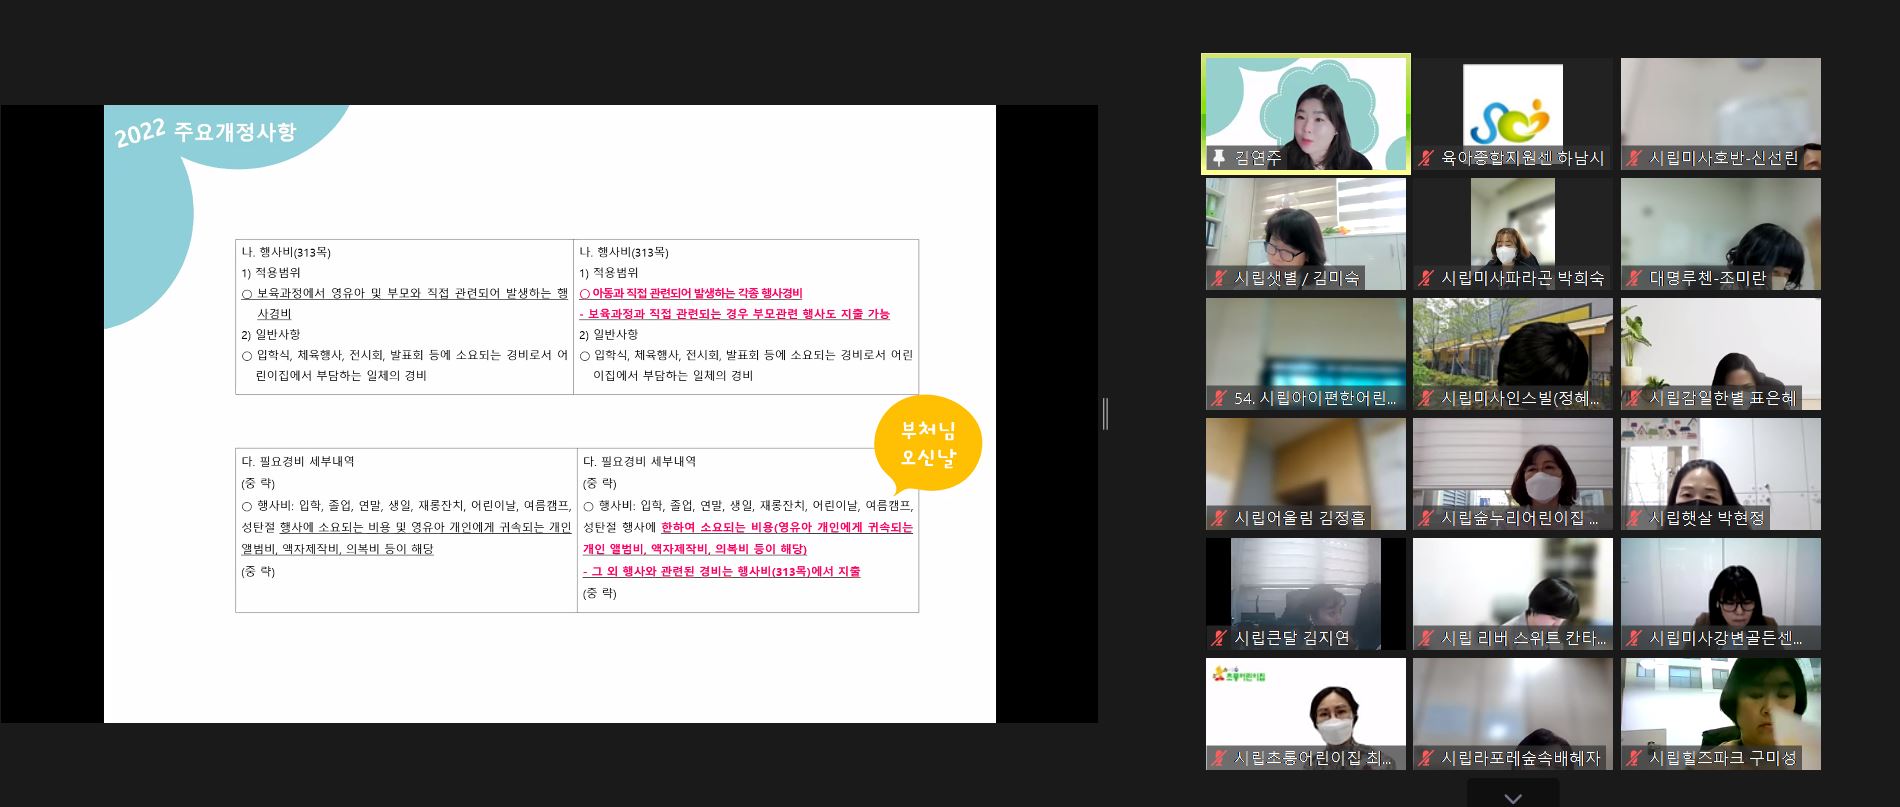Click muted mic icon for 시립라포레숲속배혜자
Viewport: 1900px width, 807px height.
[1426, 758]
